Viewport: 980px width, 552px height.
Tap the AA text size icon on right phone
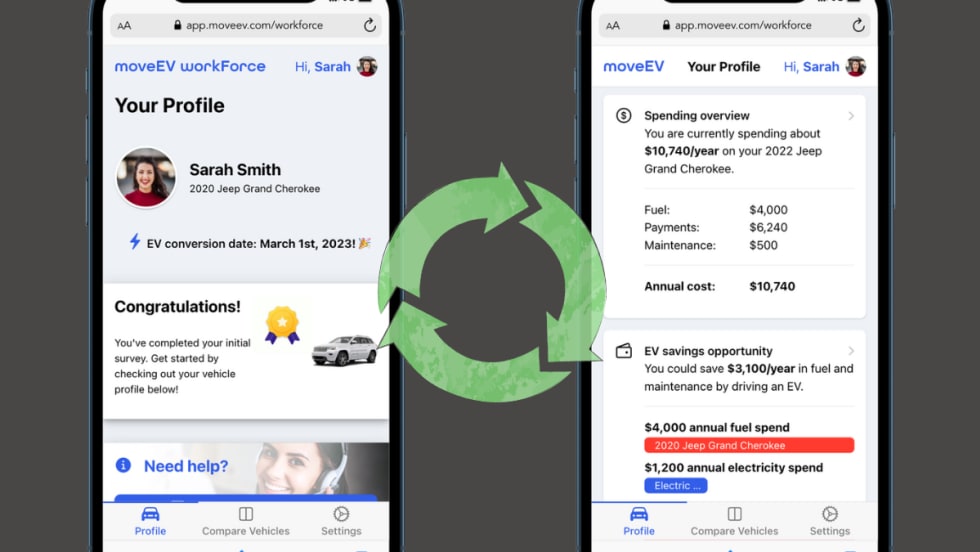pyautogui.click(x=612, y=26)
